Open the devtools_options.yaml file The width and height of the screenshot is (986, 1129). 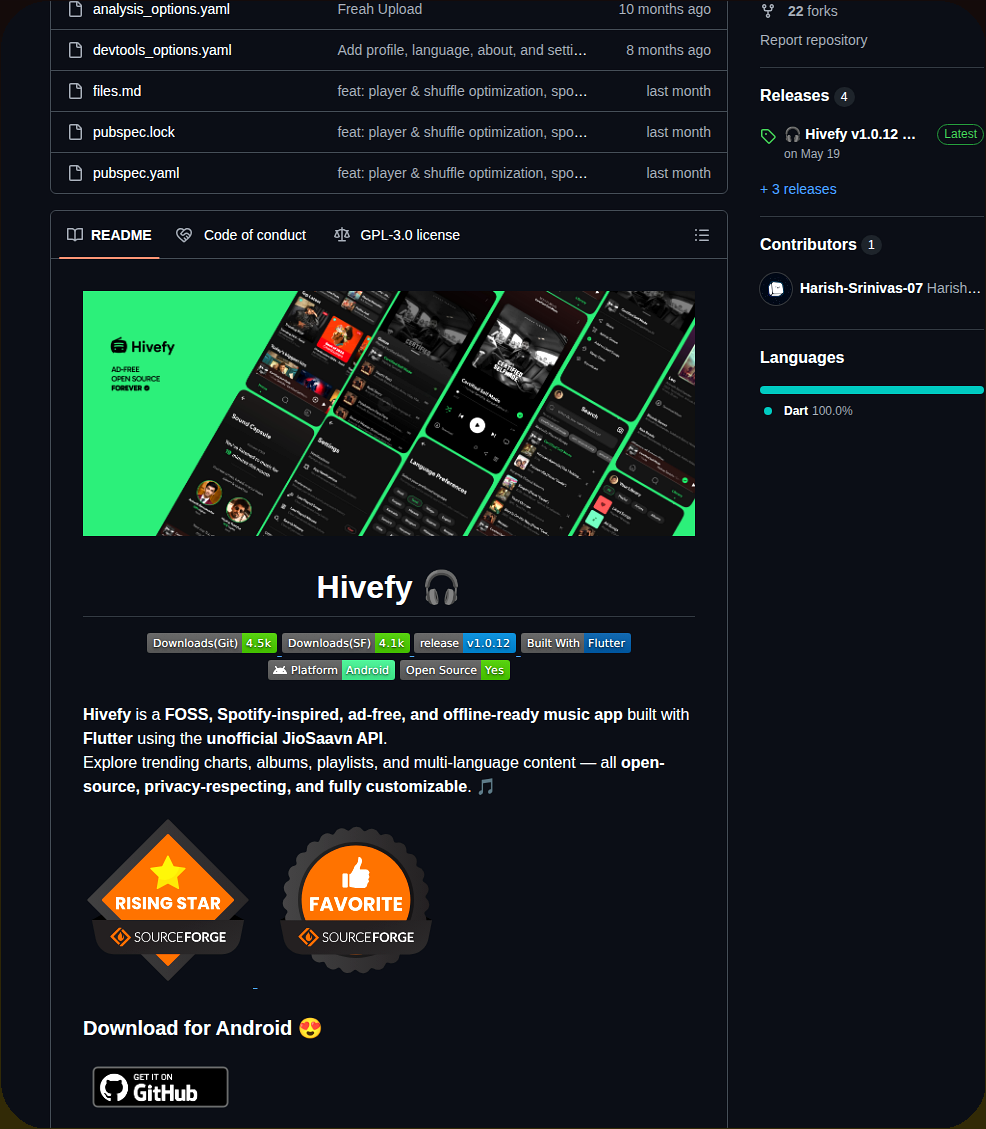pyautogui.click(x=162, y=50)
